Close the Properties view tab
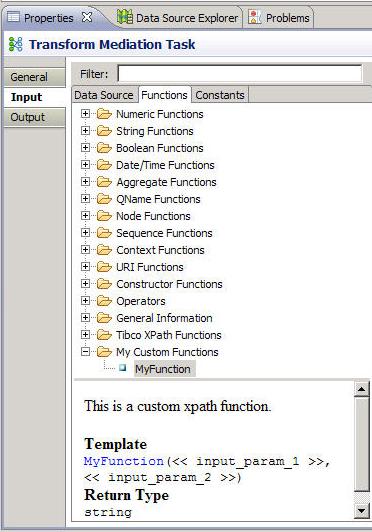 coord(87,17)
